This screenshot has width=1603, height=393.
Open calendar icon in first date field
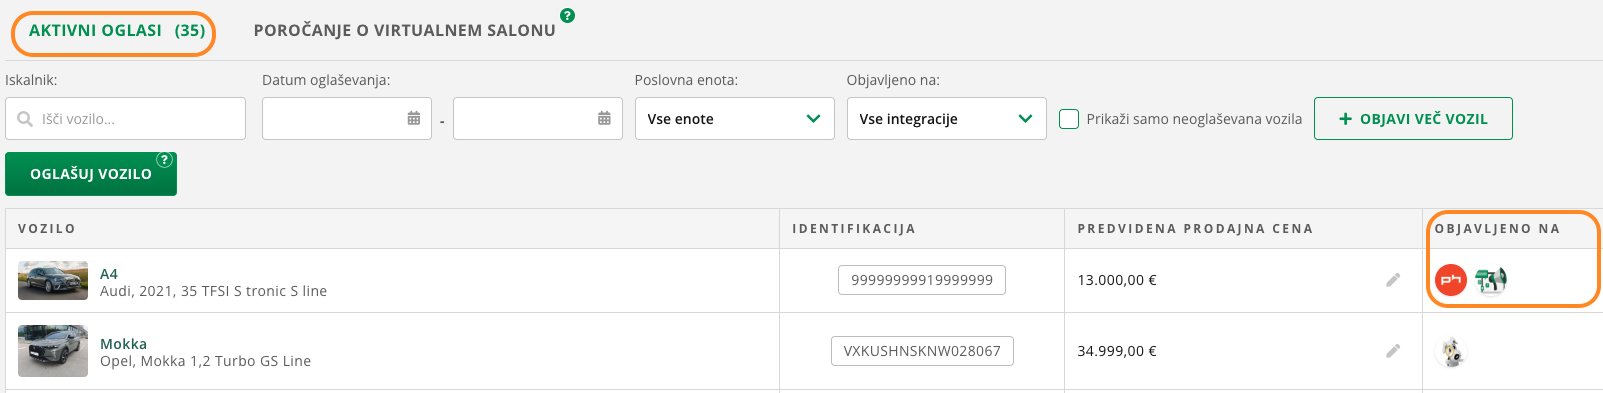click(413, 118)
